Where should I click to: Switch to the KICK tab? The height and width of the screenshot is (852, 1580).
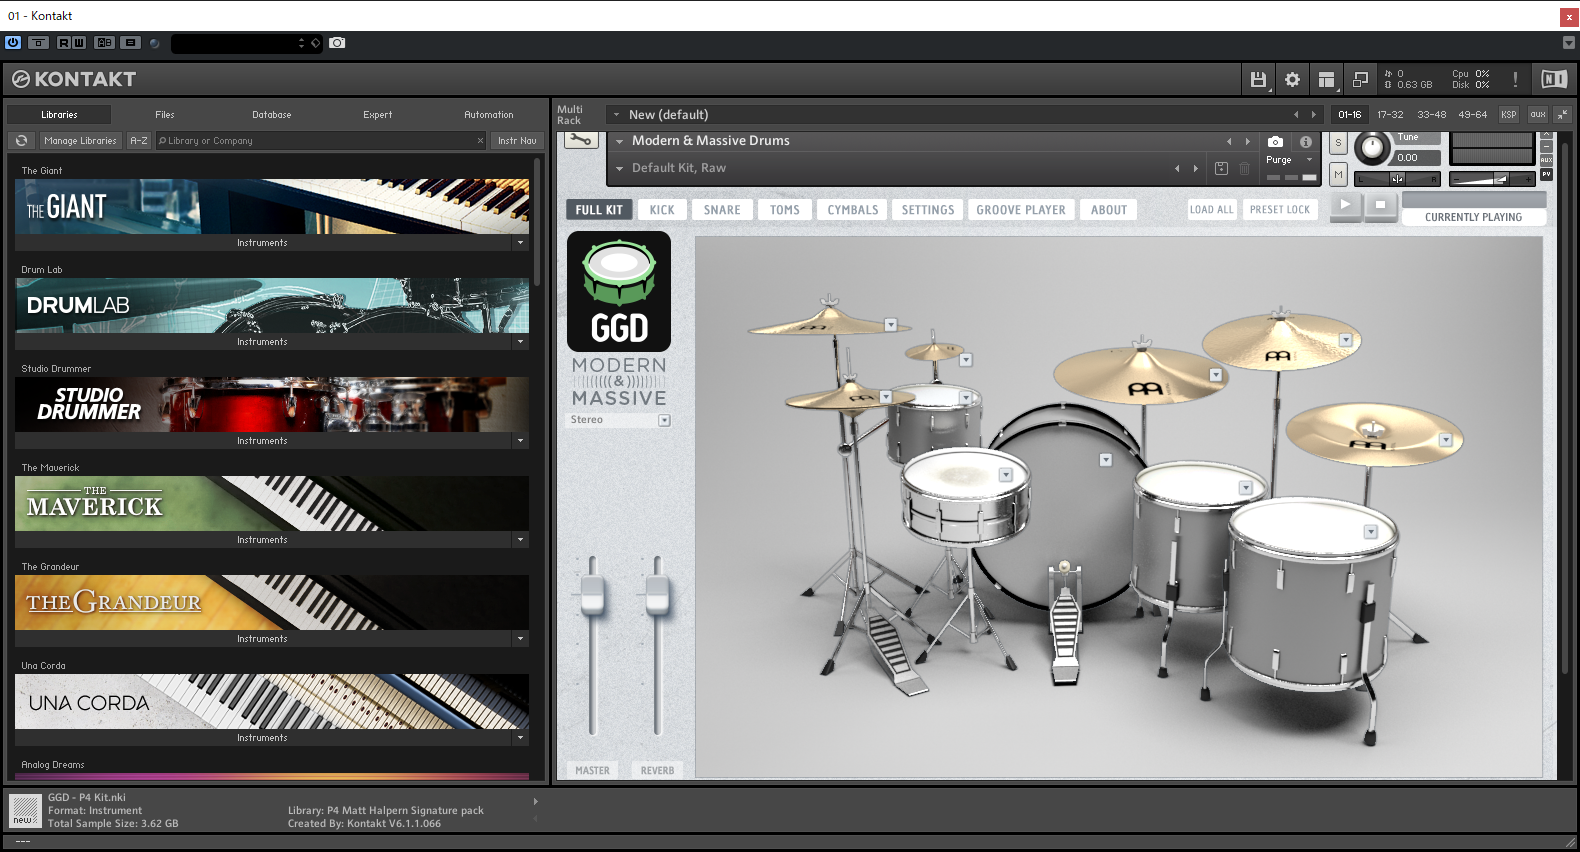(x=662, y=210)
